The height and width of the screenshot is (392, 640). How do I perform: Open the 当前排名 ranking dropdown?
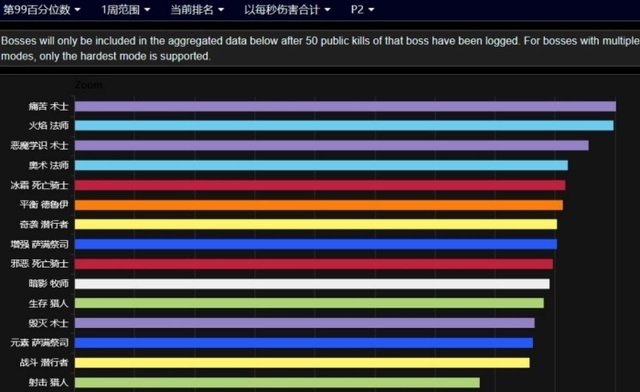click(197, 9)
